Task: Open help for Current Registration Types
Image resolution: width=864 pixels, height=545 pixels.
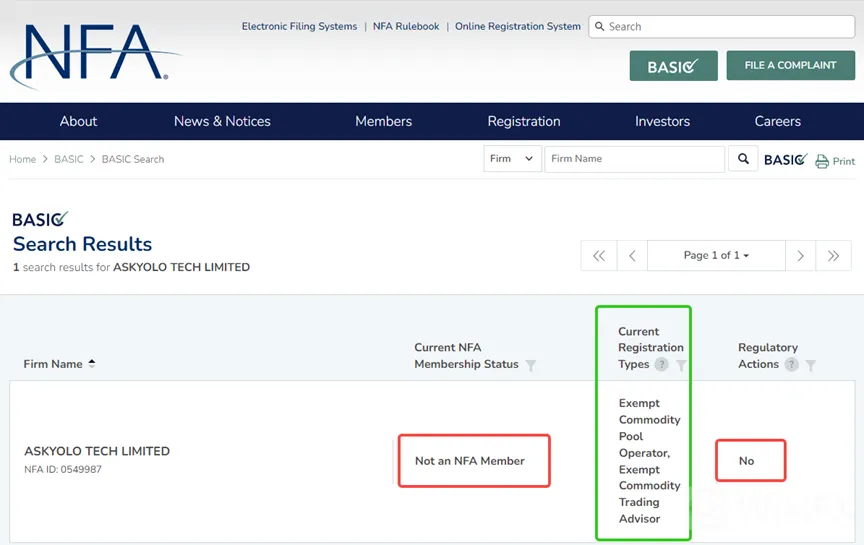Action: [661, 364]
